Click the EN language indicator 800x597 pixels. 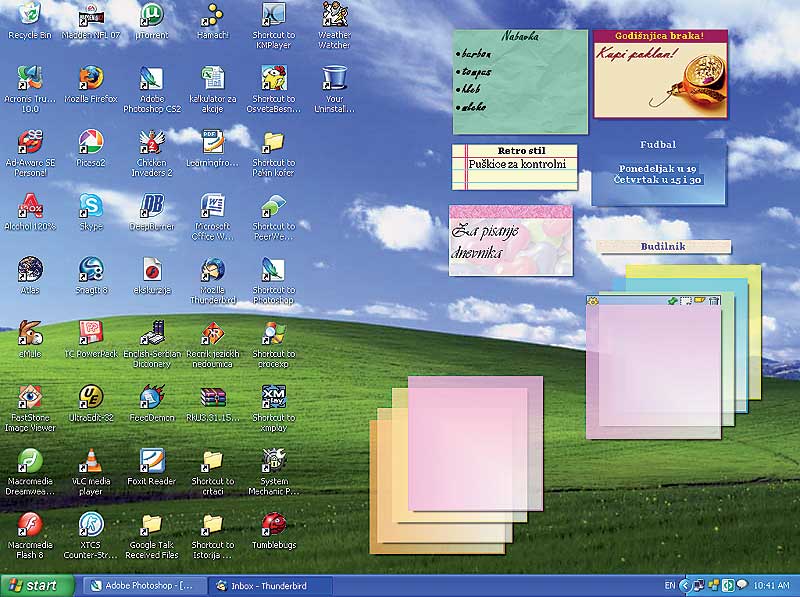coord(670,585)
